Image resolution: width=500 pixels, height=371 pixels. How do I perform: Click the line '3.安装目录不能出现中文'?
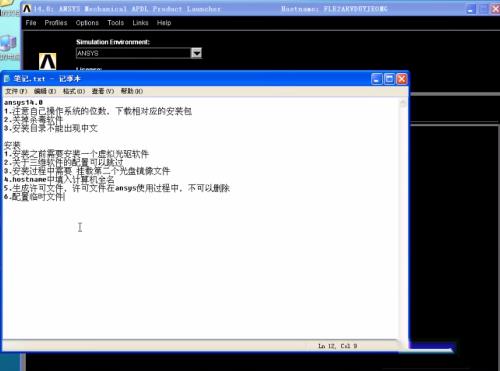tap(51, 128)
